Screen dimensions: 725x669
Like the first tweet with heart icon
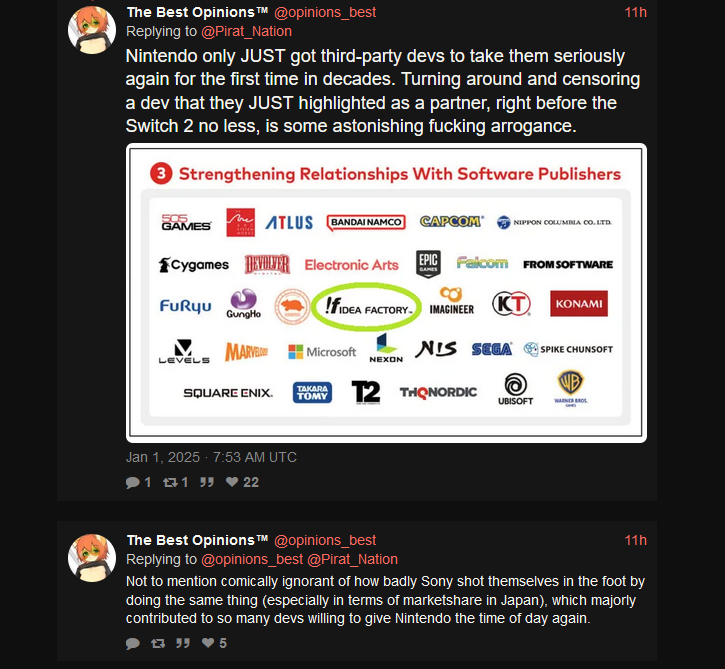click(x=232, y=482)
